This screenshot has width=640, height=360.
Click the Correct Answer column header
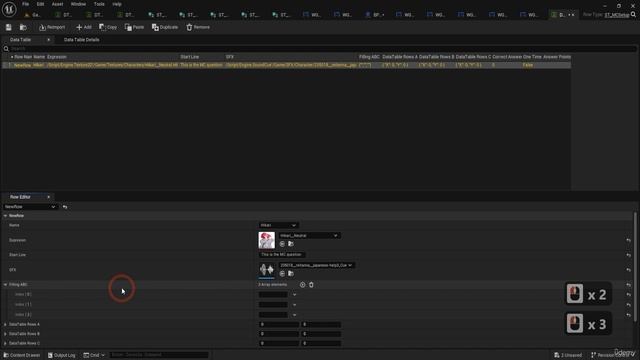(x=507, y=57)
